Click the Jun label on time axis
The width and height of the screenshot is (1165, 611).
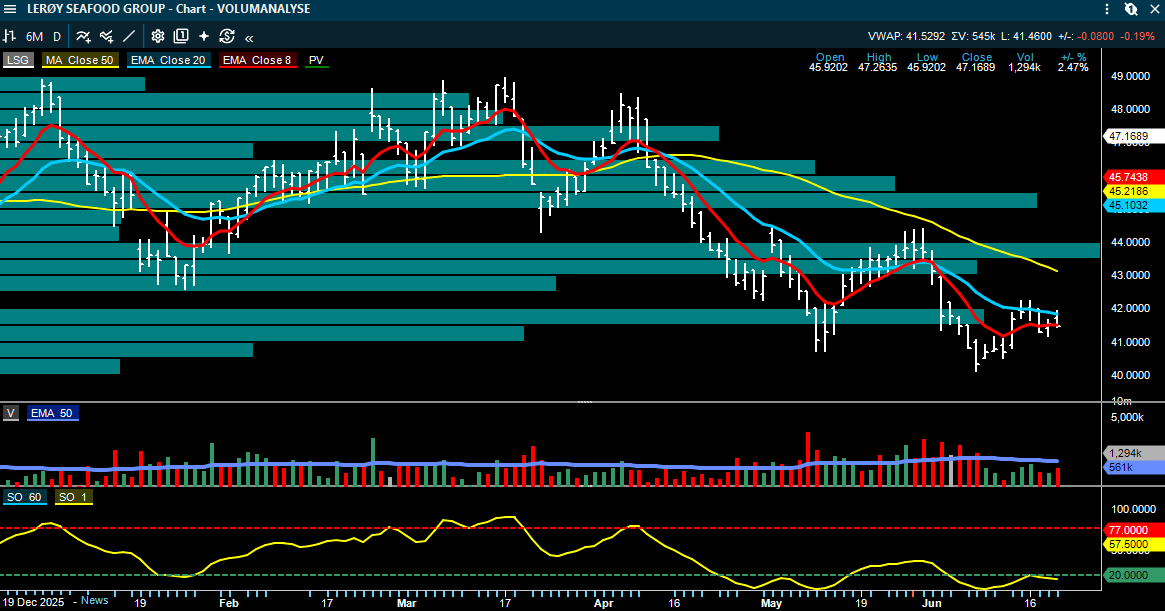[x=932, y=603]
